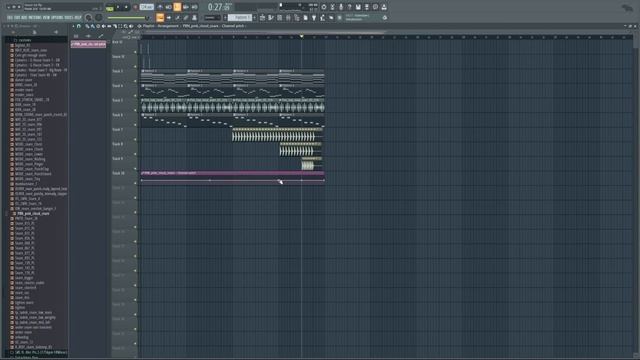640x360 pixels.
Task: Adjust the green master volume slider
Action: [128, 18]
